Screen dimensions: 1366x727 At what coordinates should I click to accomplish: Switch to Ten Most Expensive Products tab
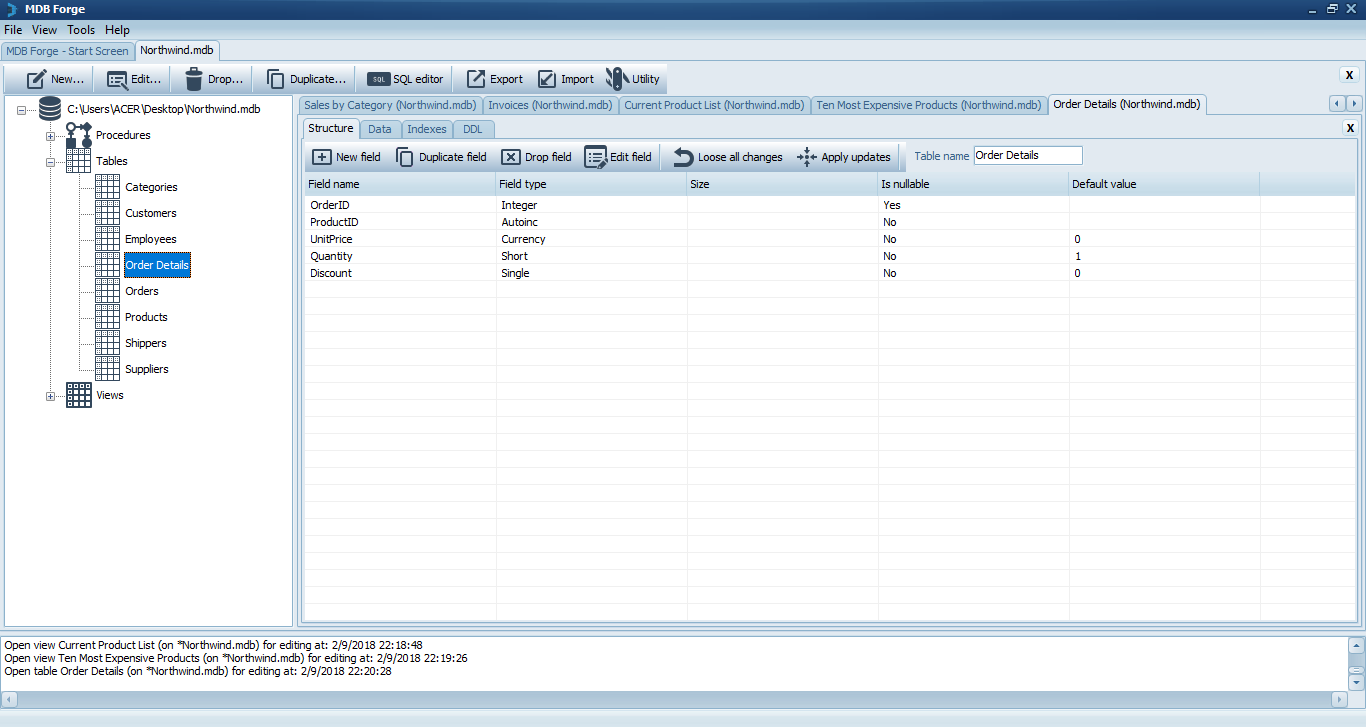pyautogui.click(x=929, y=105)
